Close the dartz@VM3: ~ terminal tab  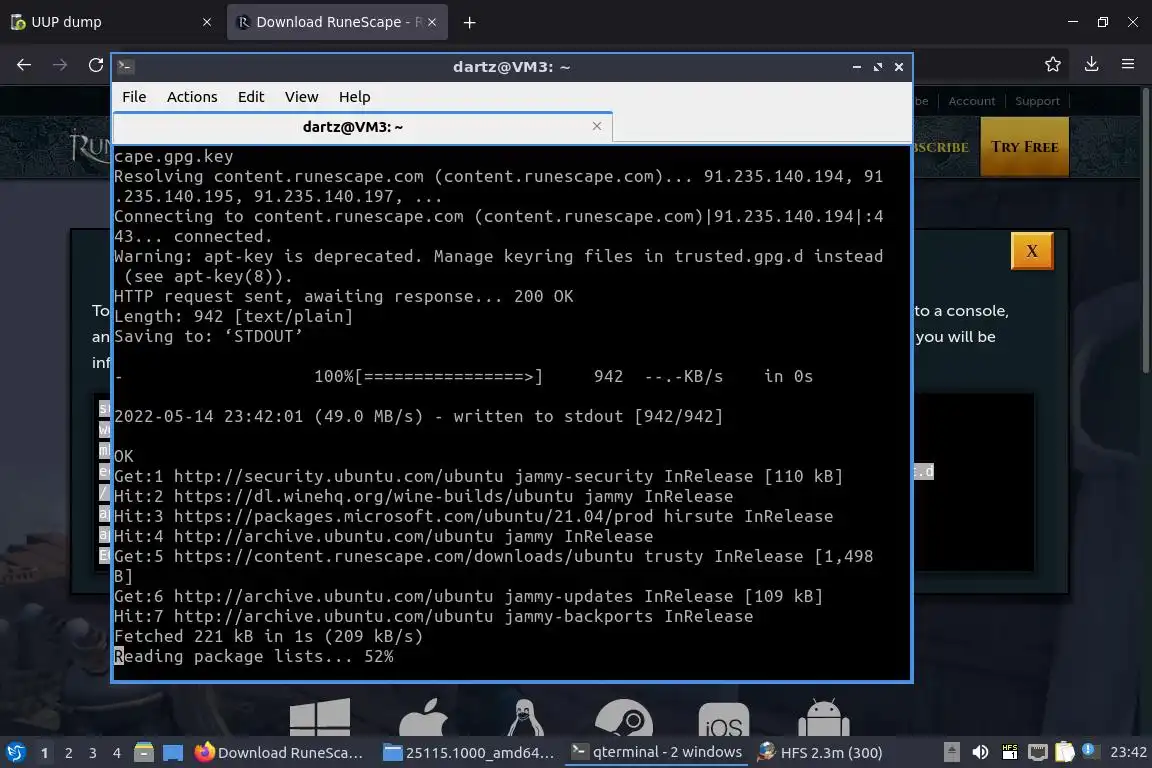pos(597,126)
